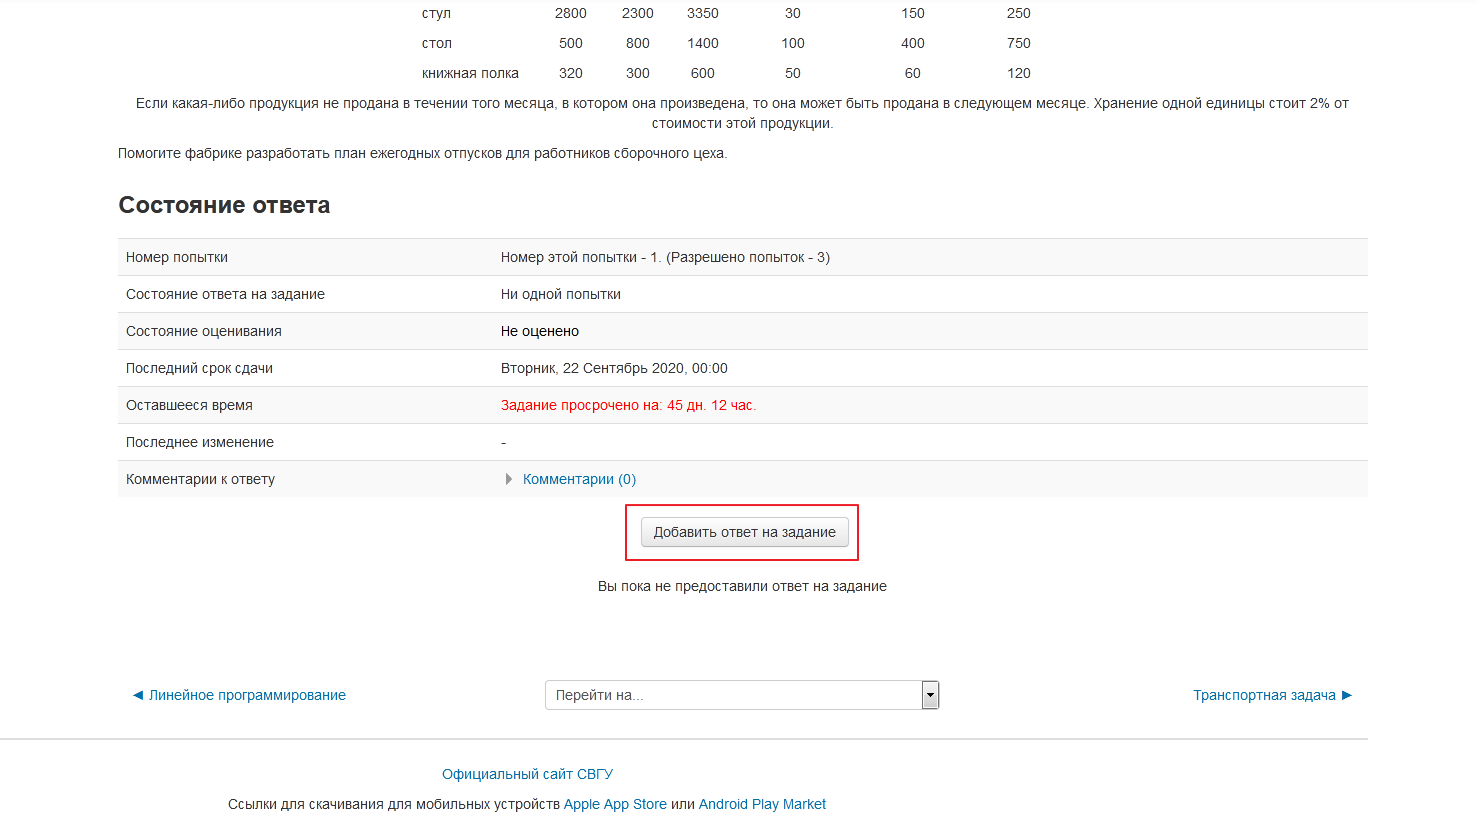Click the red overdue text Задание просрочено
Viewport: 1479px width, 824px height.
[628, 405]
